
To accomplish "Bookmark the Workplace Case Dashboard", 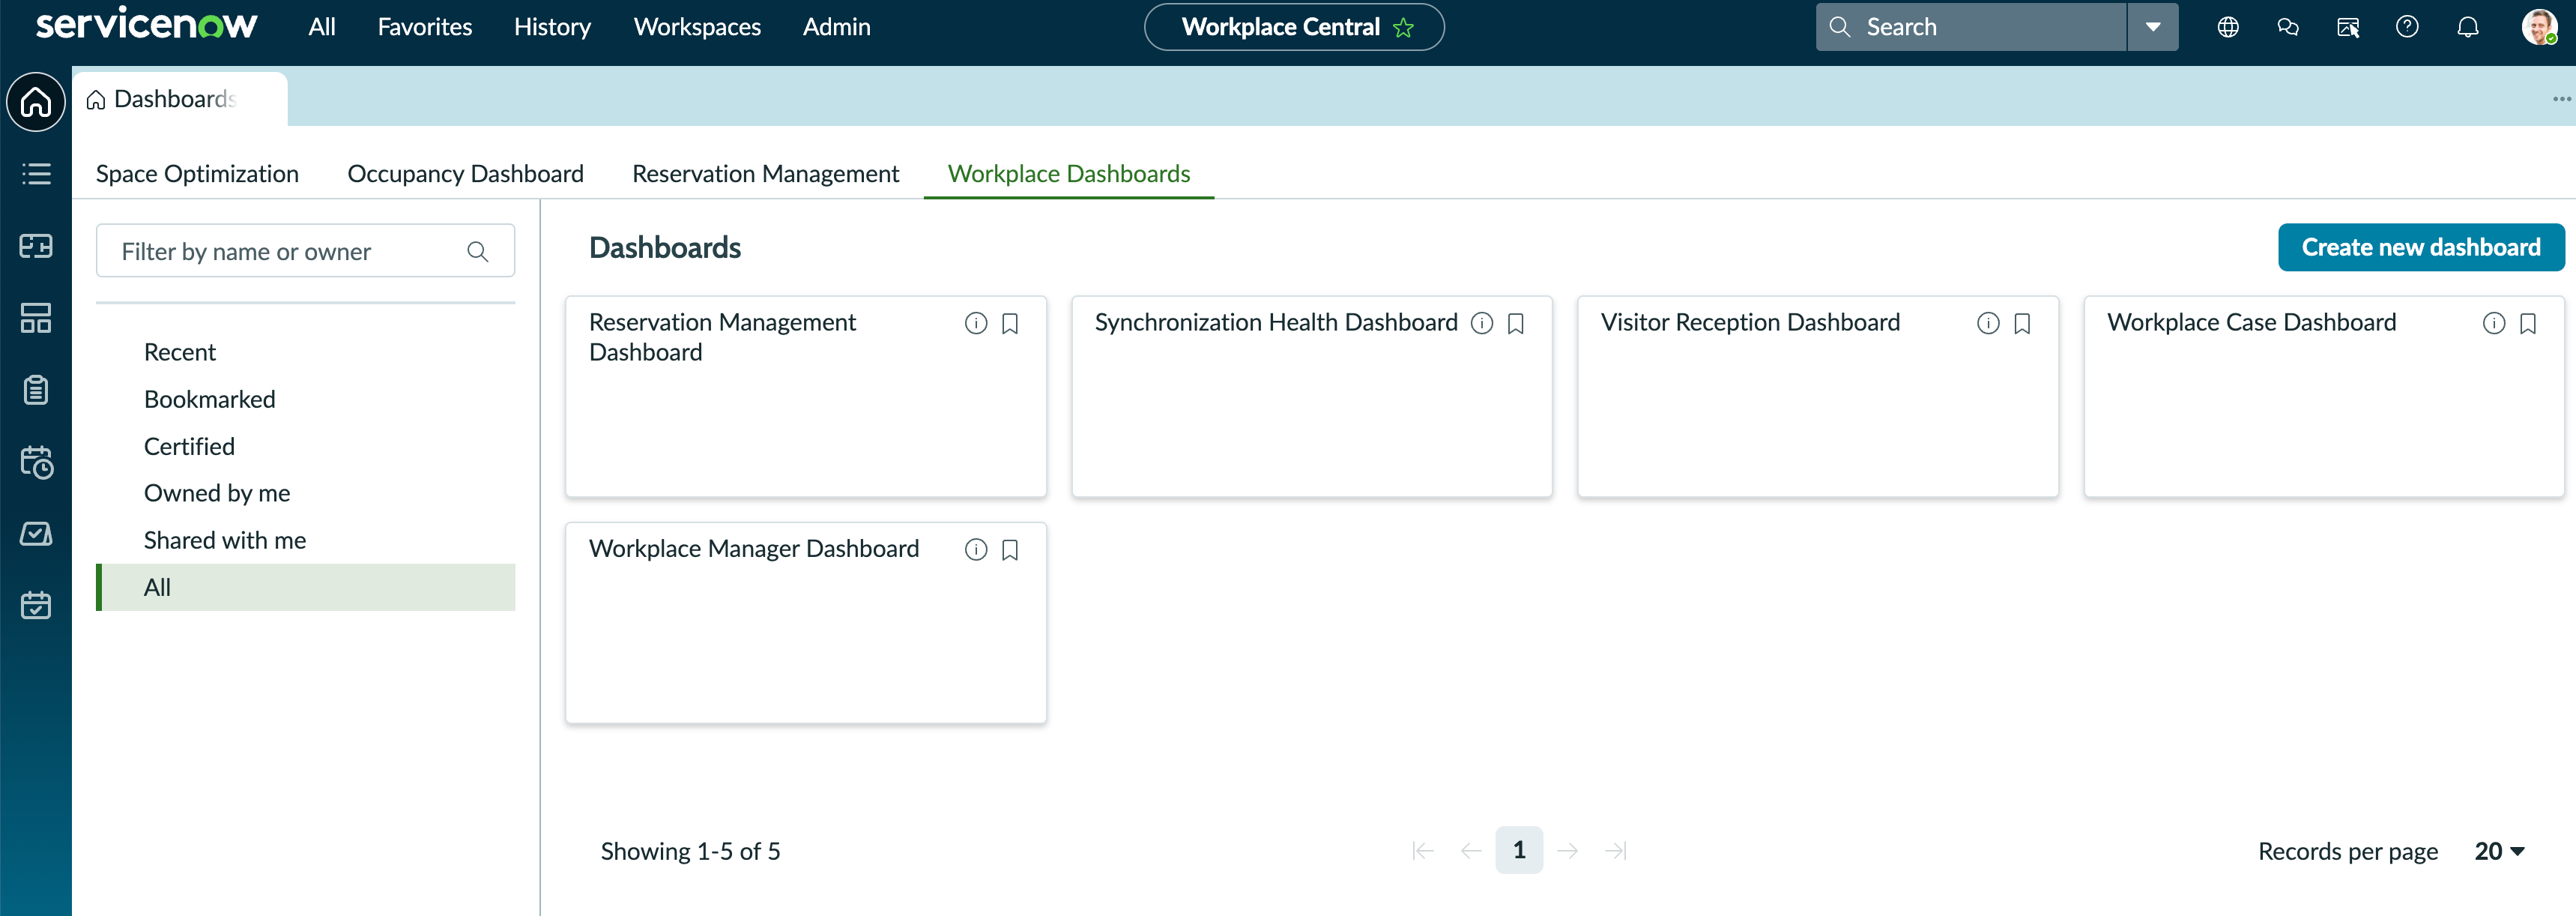I will (2528, 323).
